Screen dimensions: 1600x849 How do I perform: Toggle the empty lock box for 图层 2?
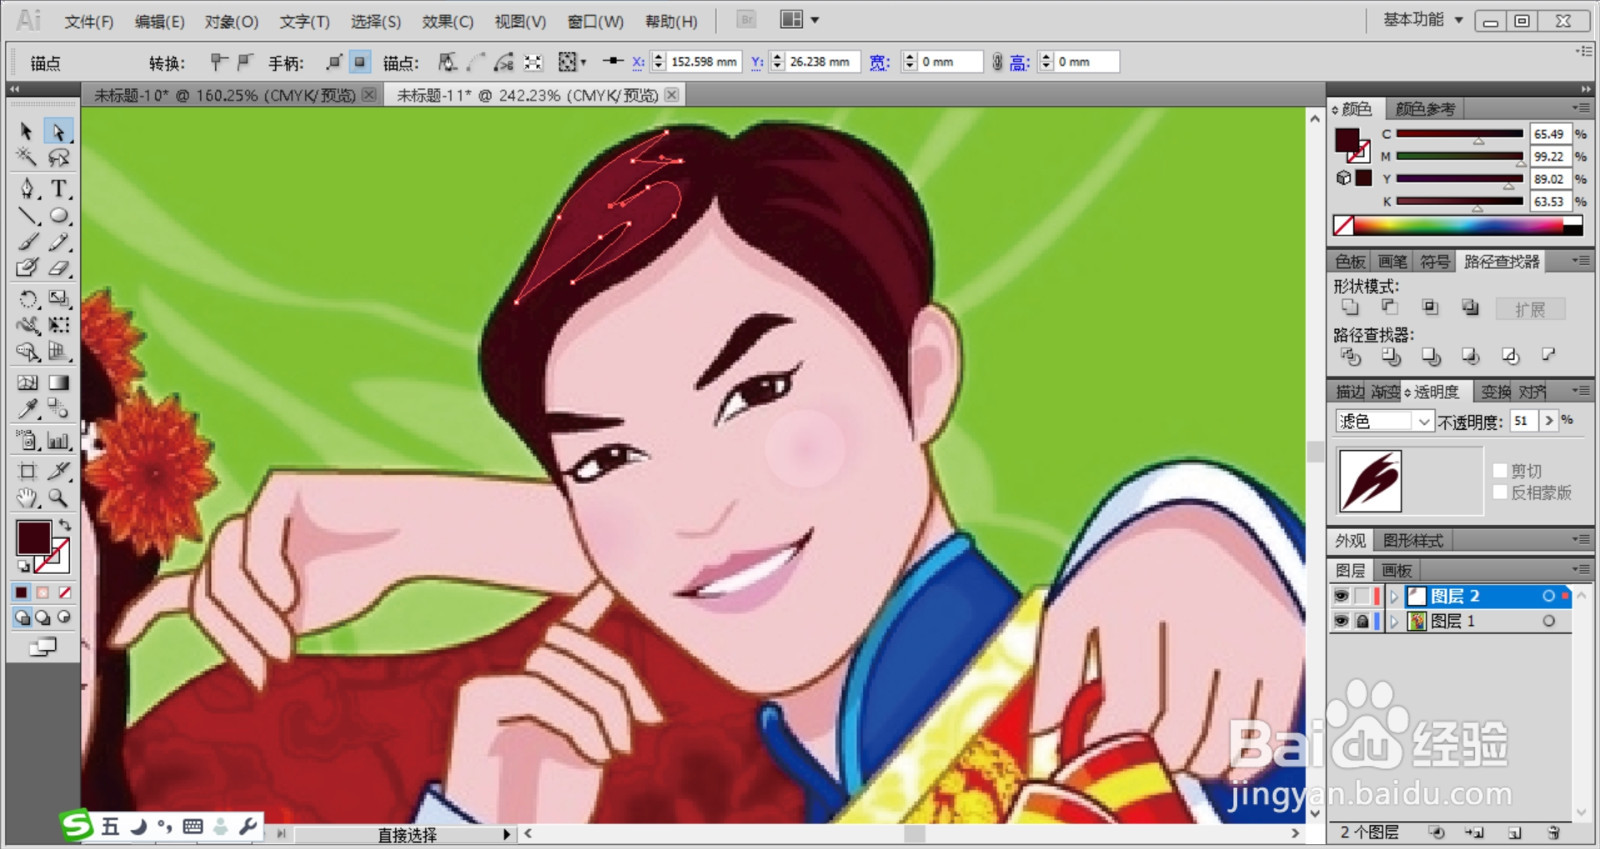1362,596
